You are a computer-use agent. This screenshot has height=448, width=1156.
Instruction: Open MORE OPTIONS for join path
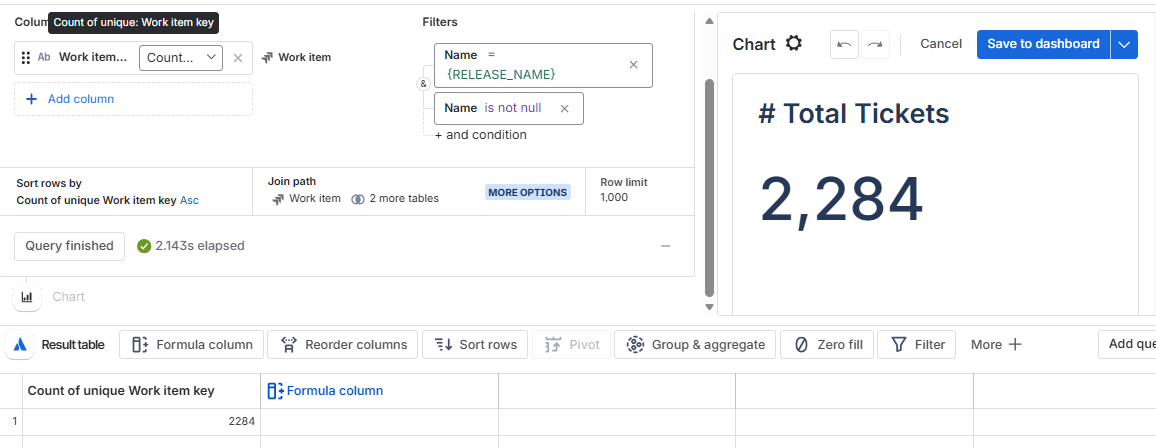click(528, 192)
